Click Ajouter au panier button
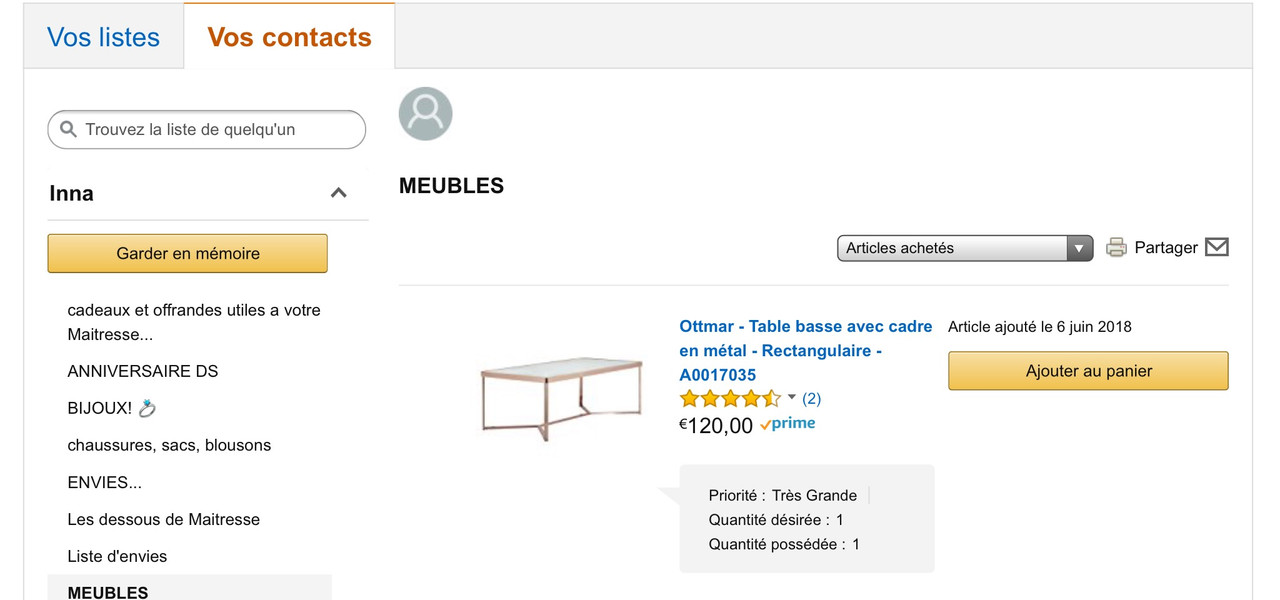 1088,371
